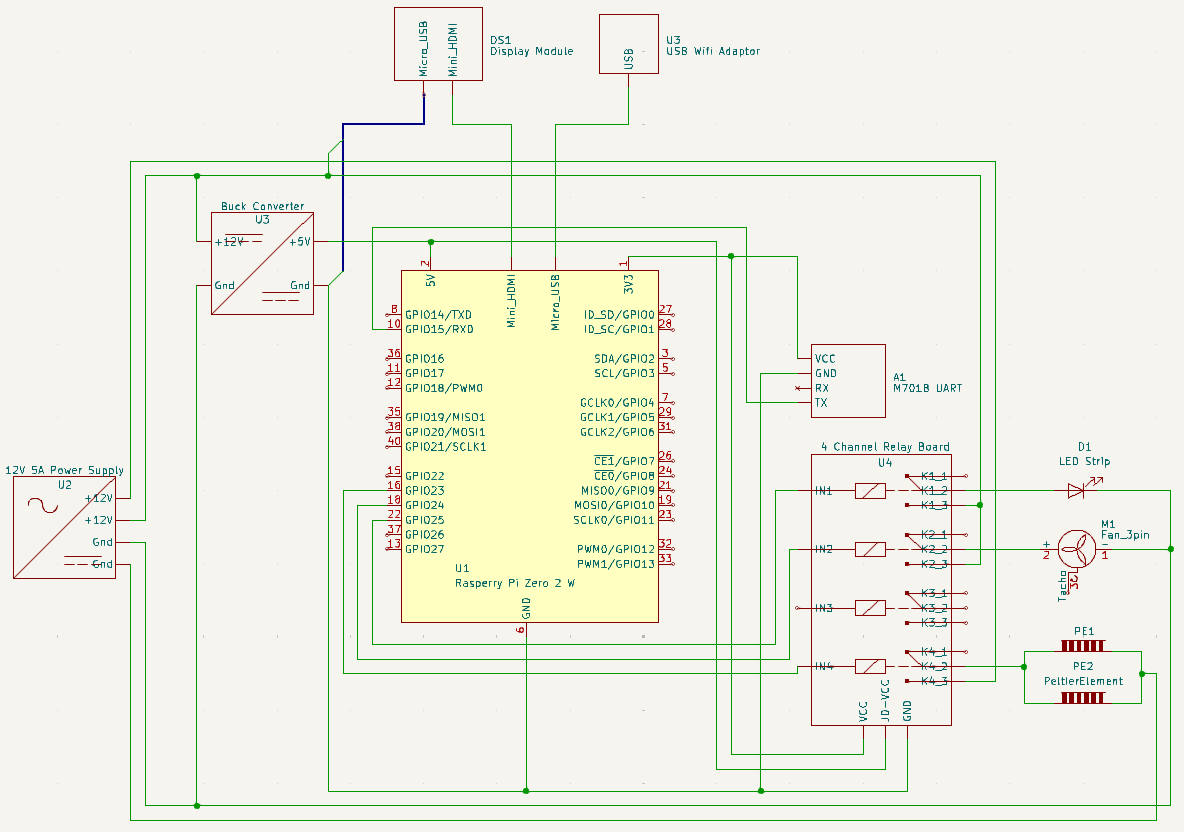Image resolution: width=1184 pixels, height=832 pixels.
Task: Click the 4 Channel Relay Board title
Action: click(885, 447)
